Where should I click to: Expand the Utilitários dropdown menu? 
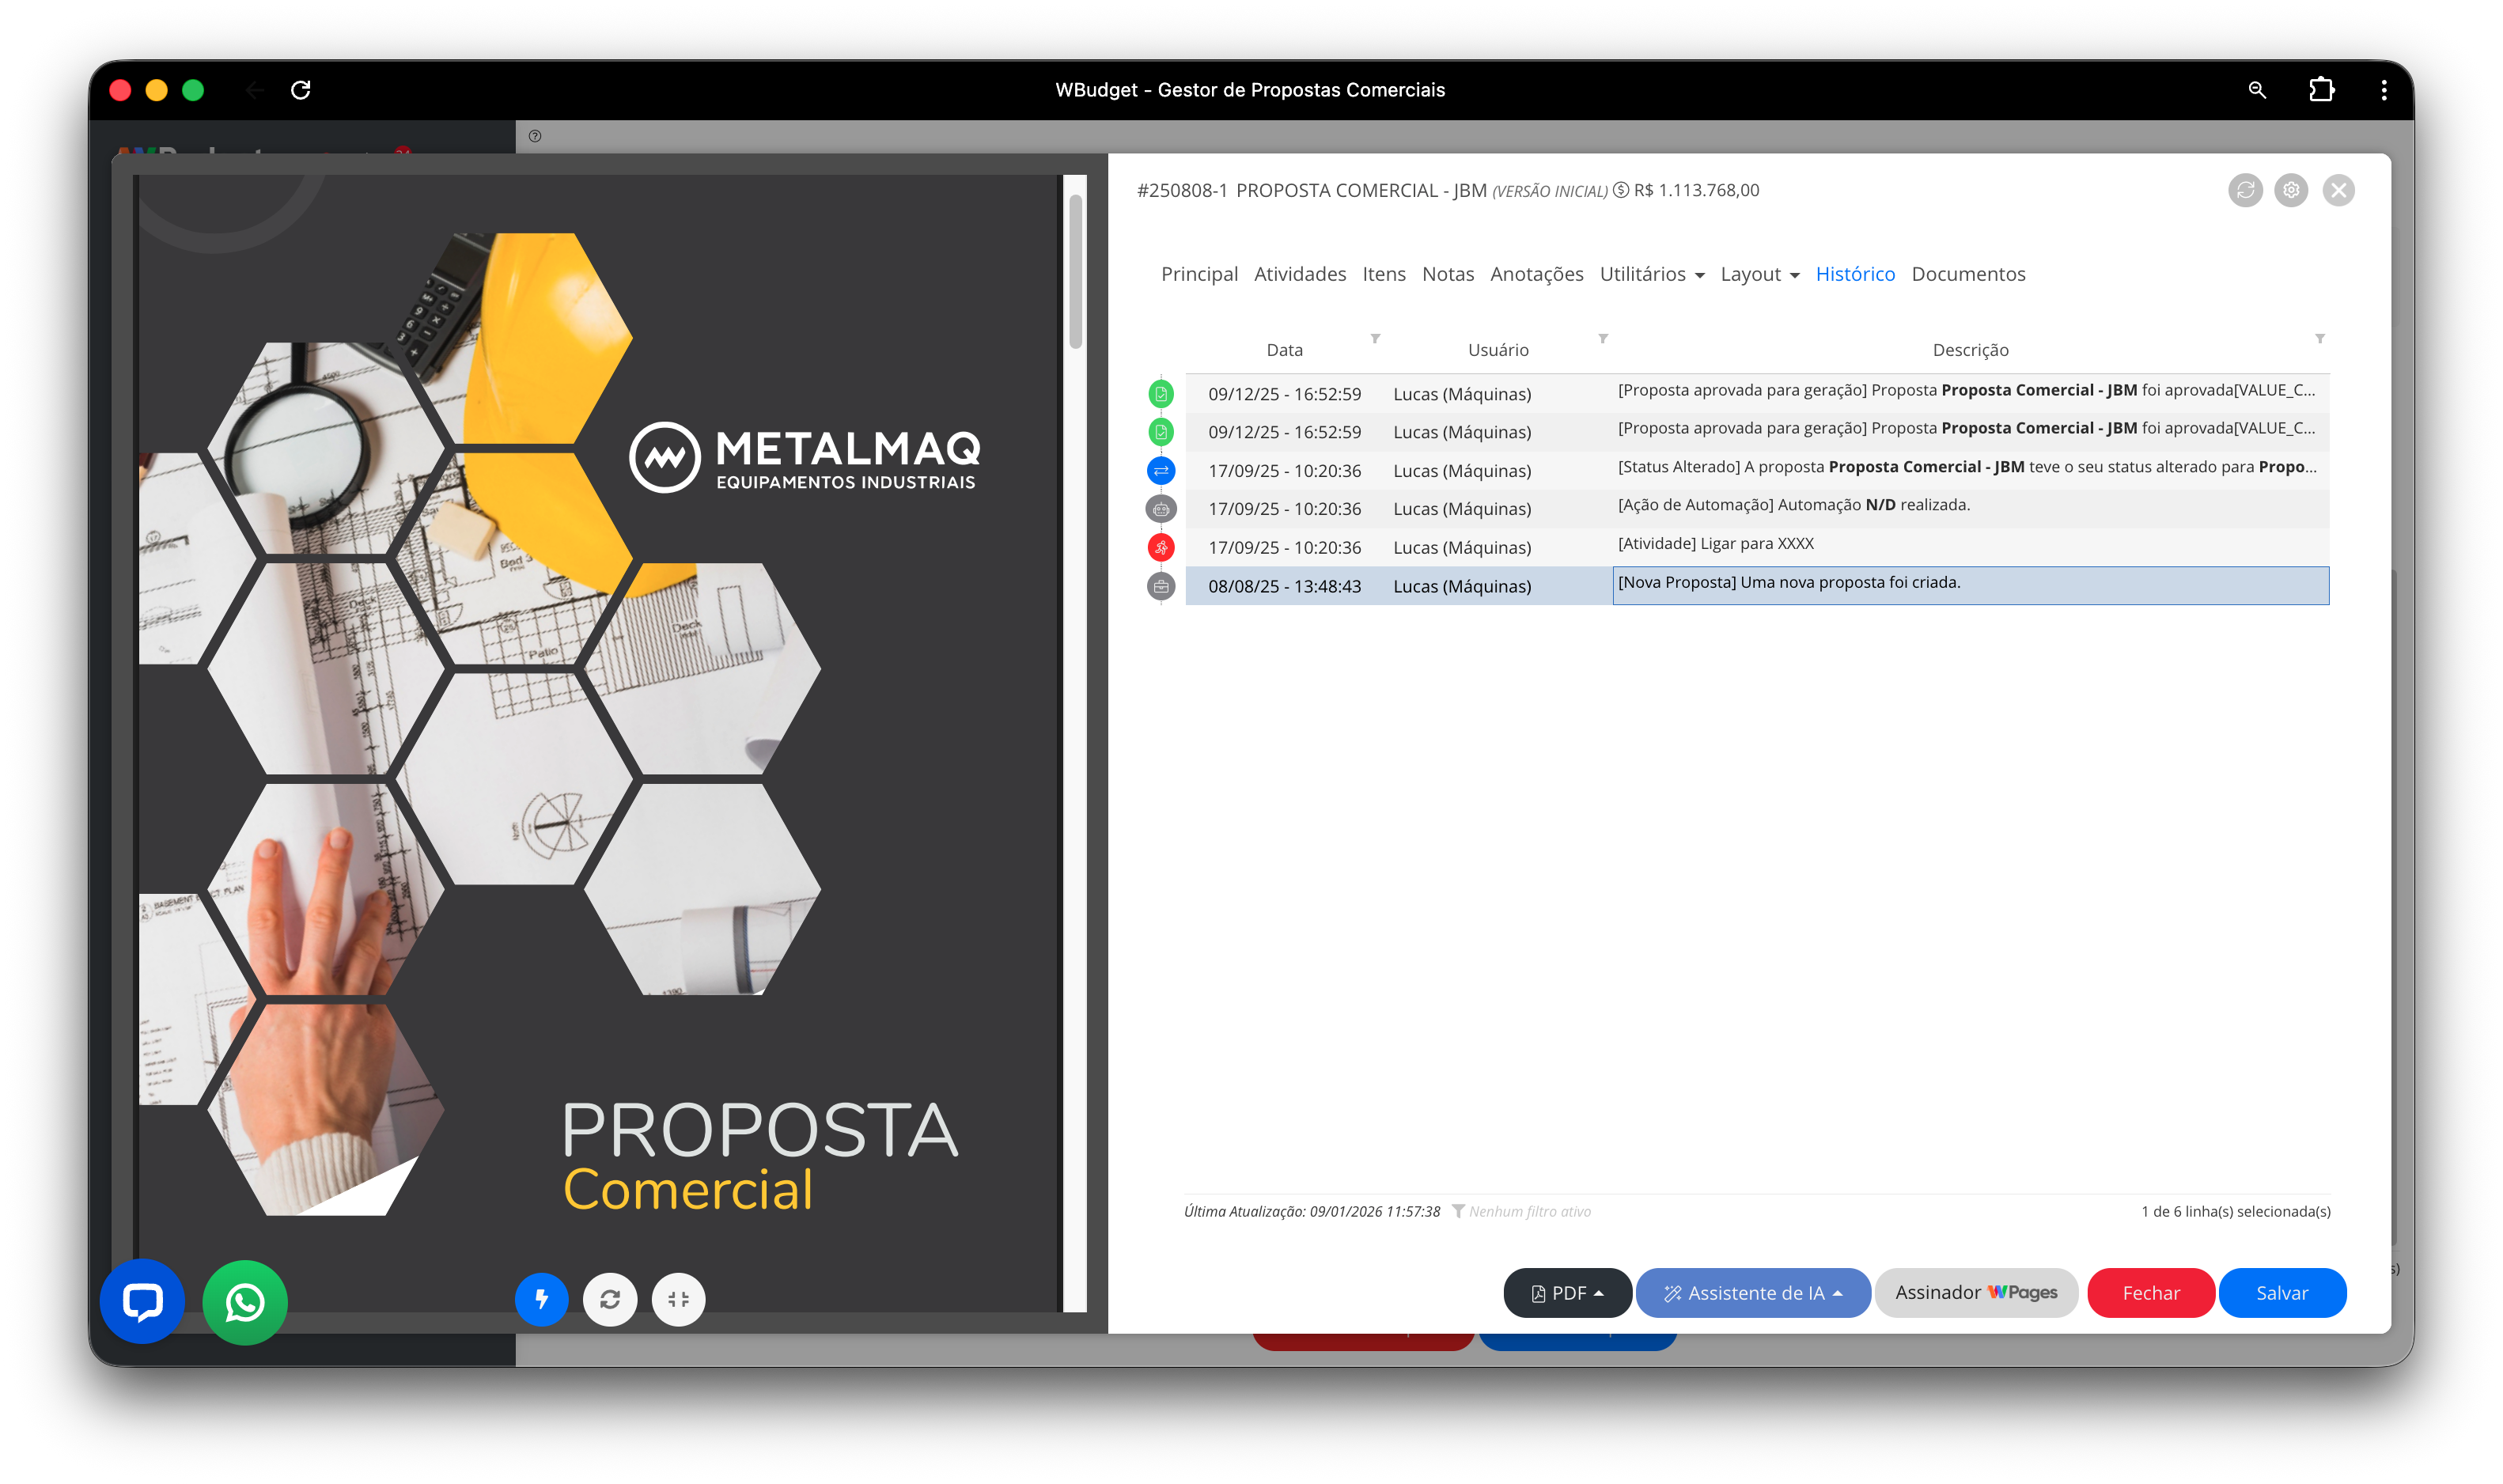click(1652, 274)
